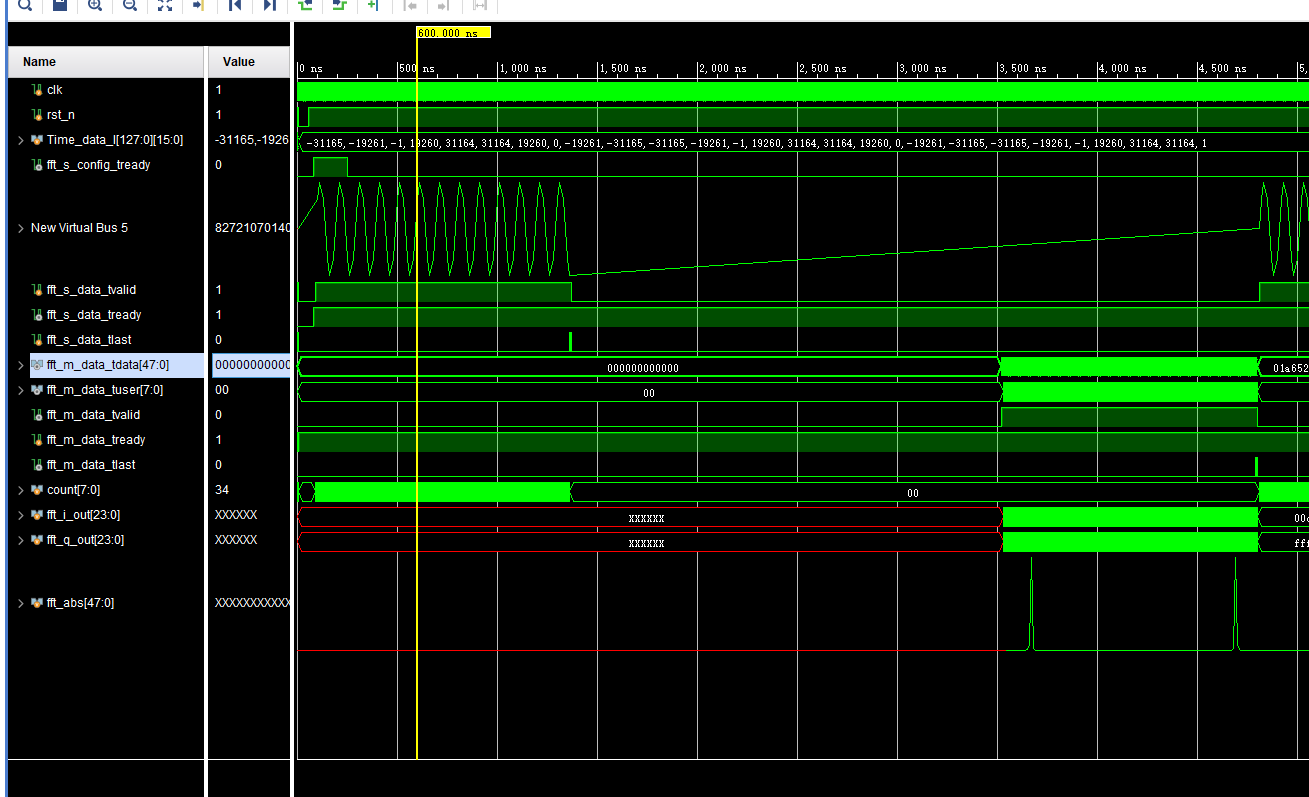Add a marker at the cursor

tap(374, 6)
